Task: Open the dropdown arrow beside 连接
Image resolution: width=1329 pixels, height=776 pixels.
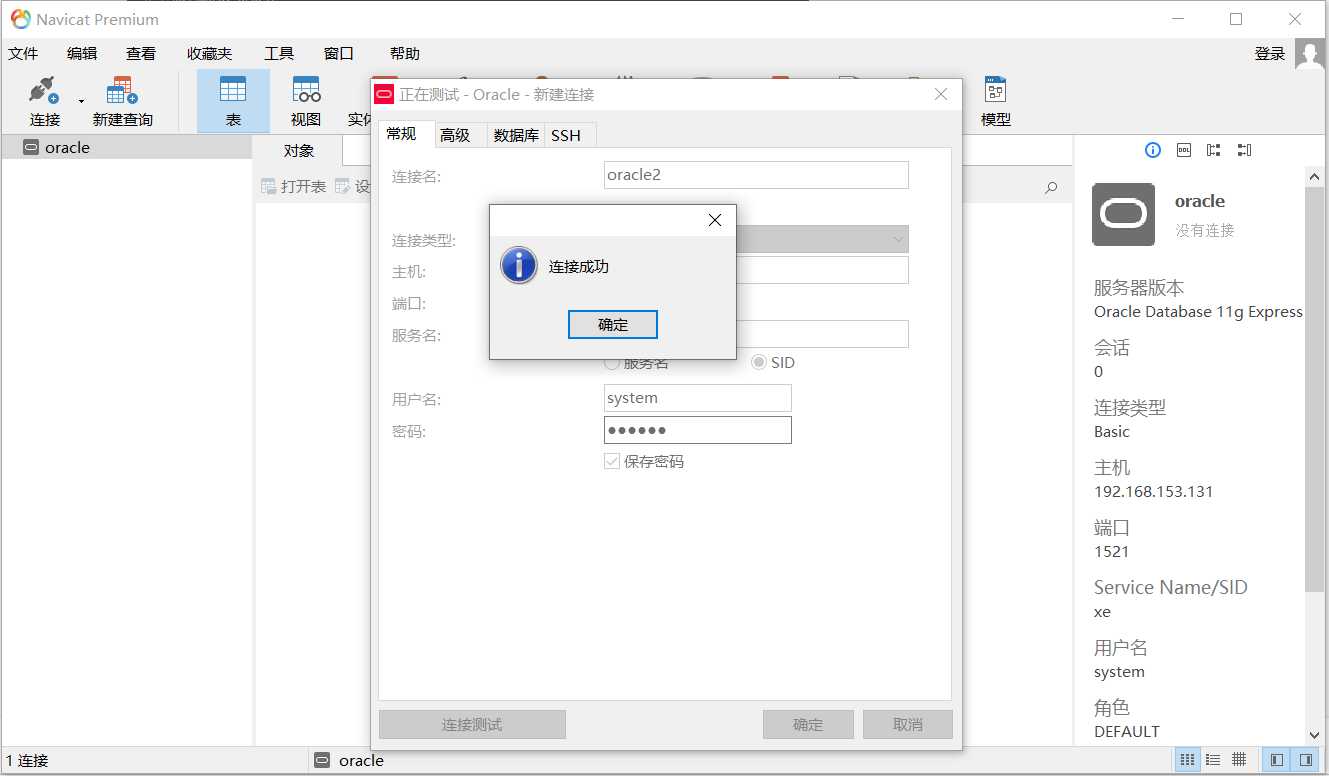Action: pyautogui.click(x=81, y=101)
